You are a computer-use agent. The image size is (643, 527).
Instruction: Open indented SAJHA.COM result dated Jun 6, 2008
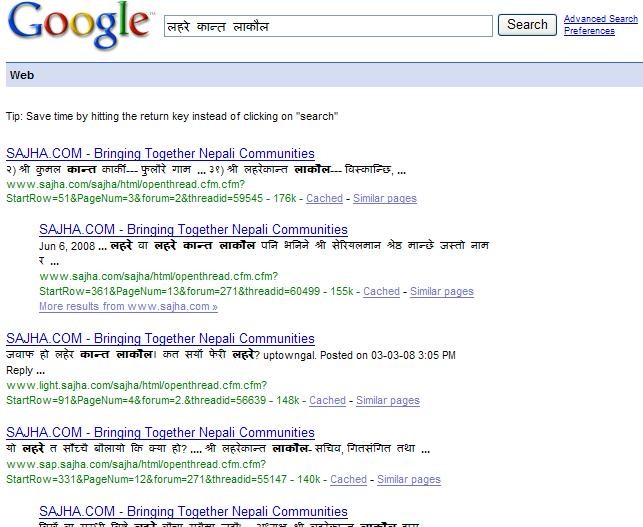tap(193, 229)
